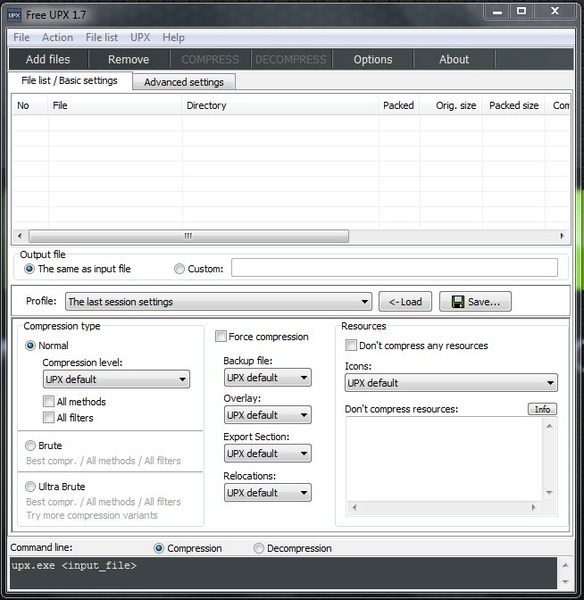Open Relocations dropdown
This screenshot has width=584, height=600.
point(268,493)
